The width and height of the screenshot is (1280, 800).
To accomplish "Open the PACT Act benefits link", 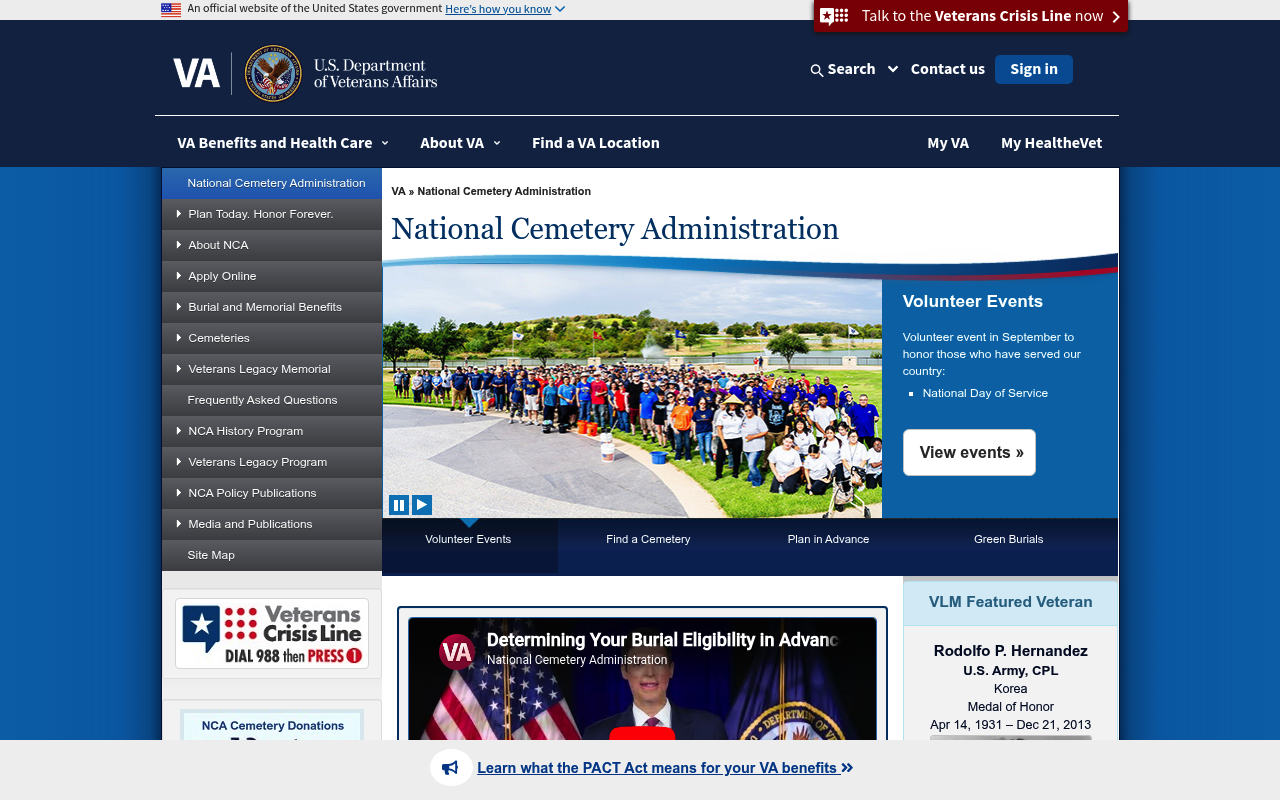I will click(665, 768).
